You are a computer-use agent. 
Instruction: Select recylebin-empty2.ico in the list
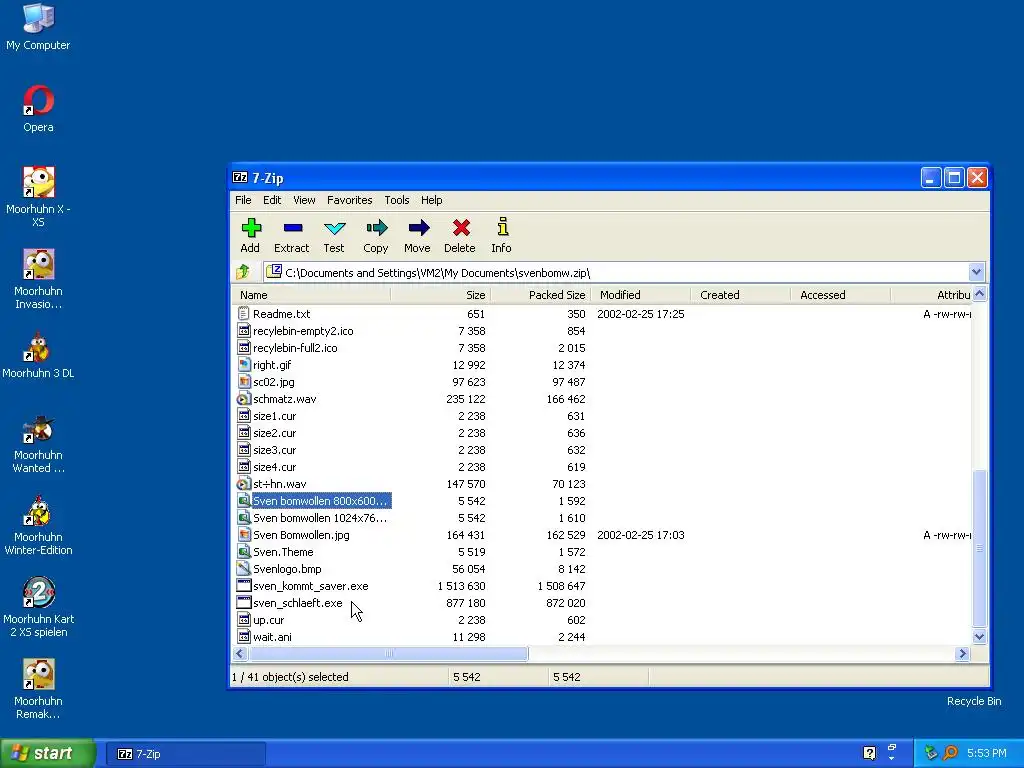point(303,331)
